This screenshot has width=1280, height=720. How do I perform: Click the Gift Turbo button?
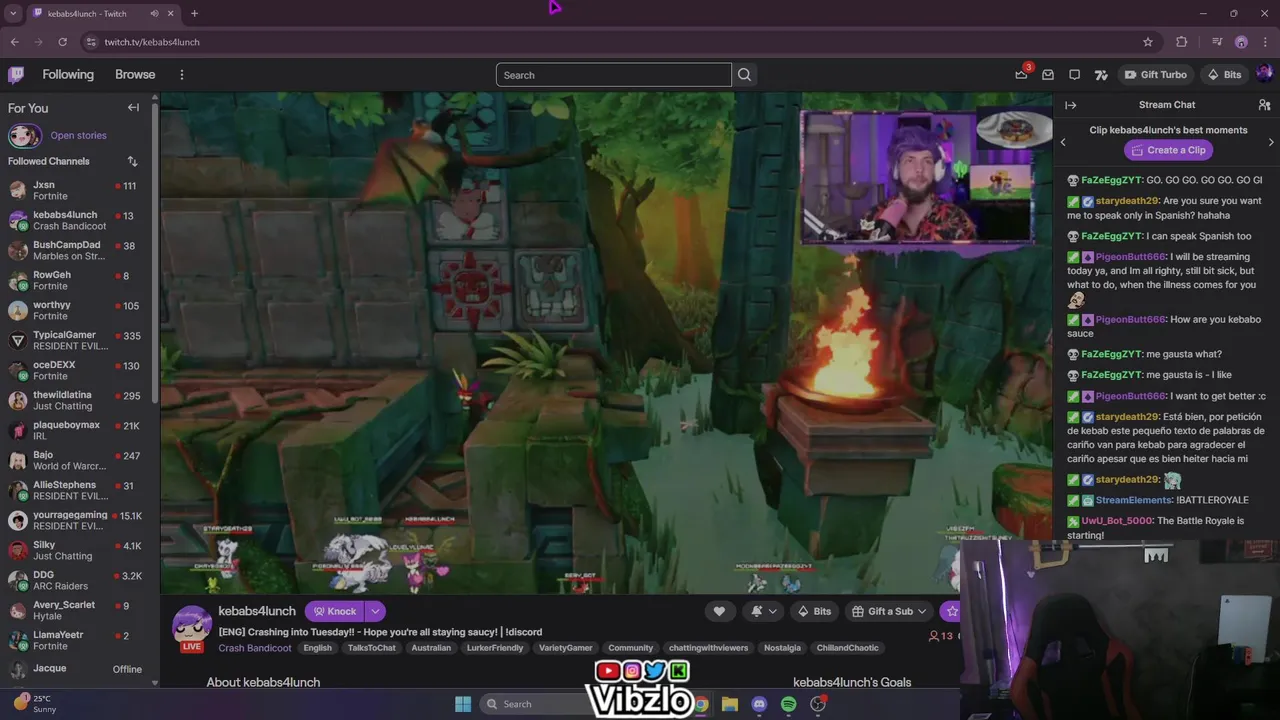click(x=1155, y=75)
